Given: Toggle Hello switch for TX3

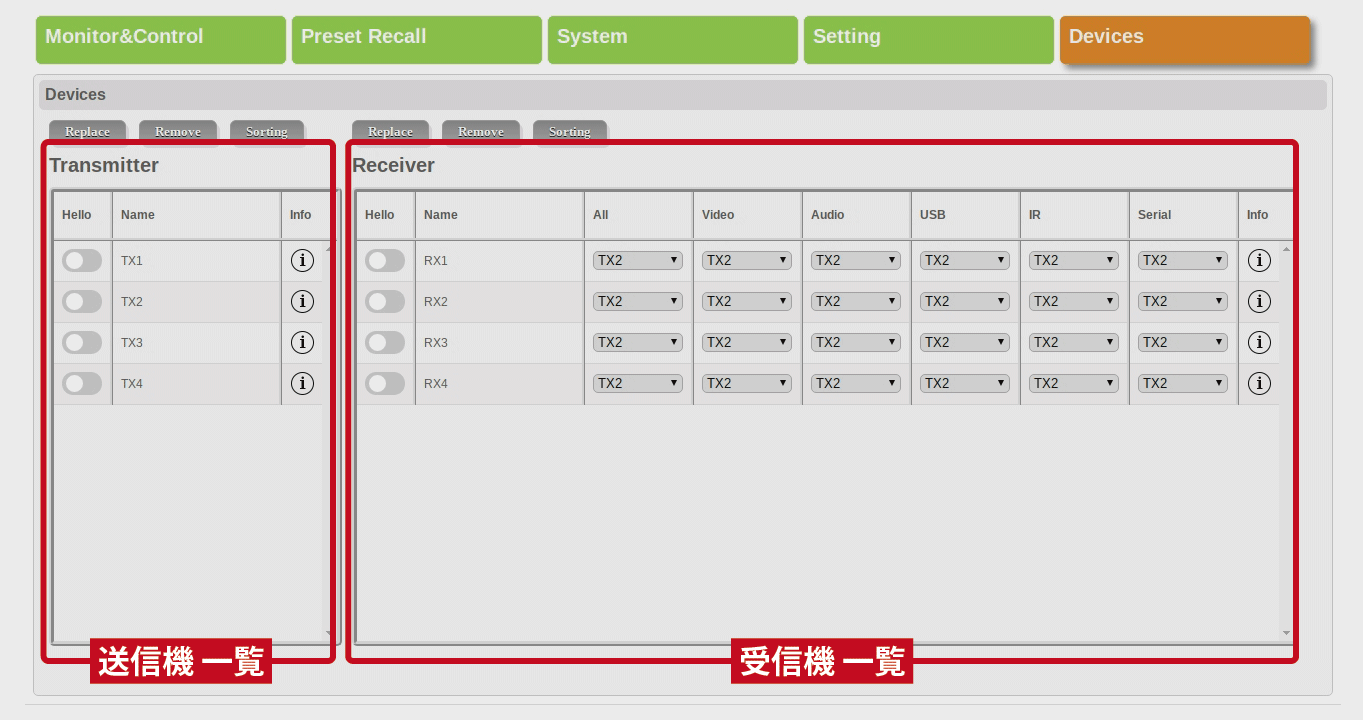Looking at the screenshot, I should 82,342.
